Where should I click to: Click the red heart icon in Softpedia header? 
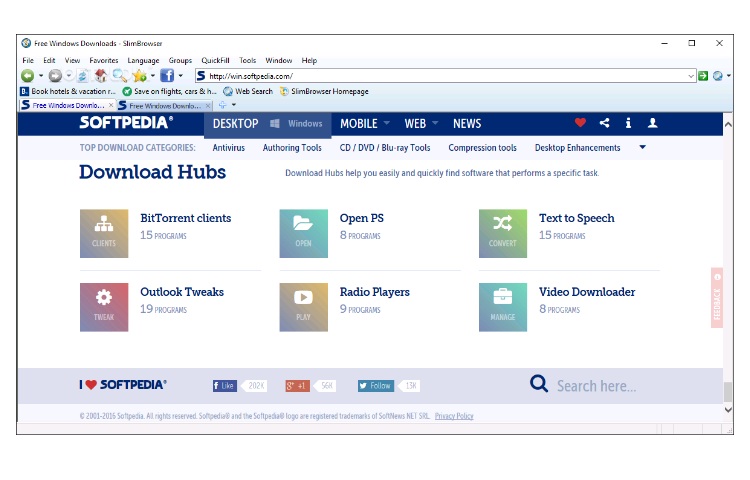pos(580,123)
